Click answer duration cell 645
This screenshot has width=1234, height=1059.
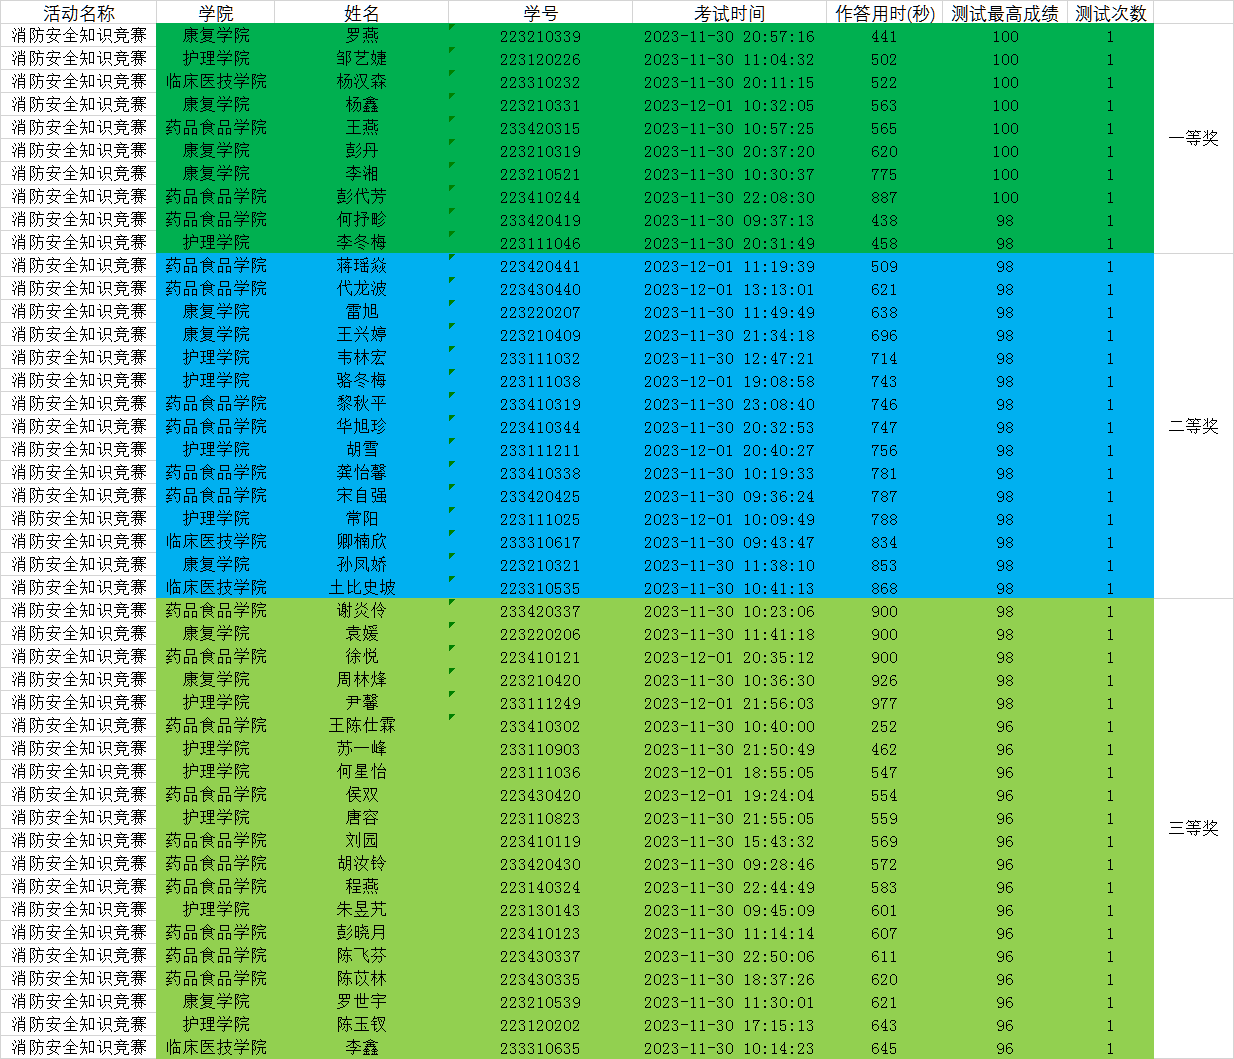tap(884, 1048)
